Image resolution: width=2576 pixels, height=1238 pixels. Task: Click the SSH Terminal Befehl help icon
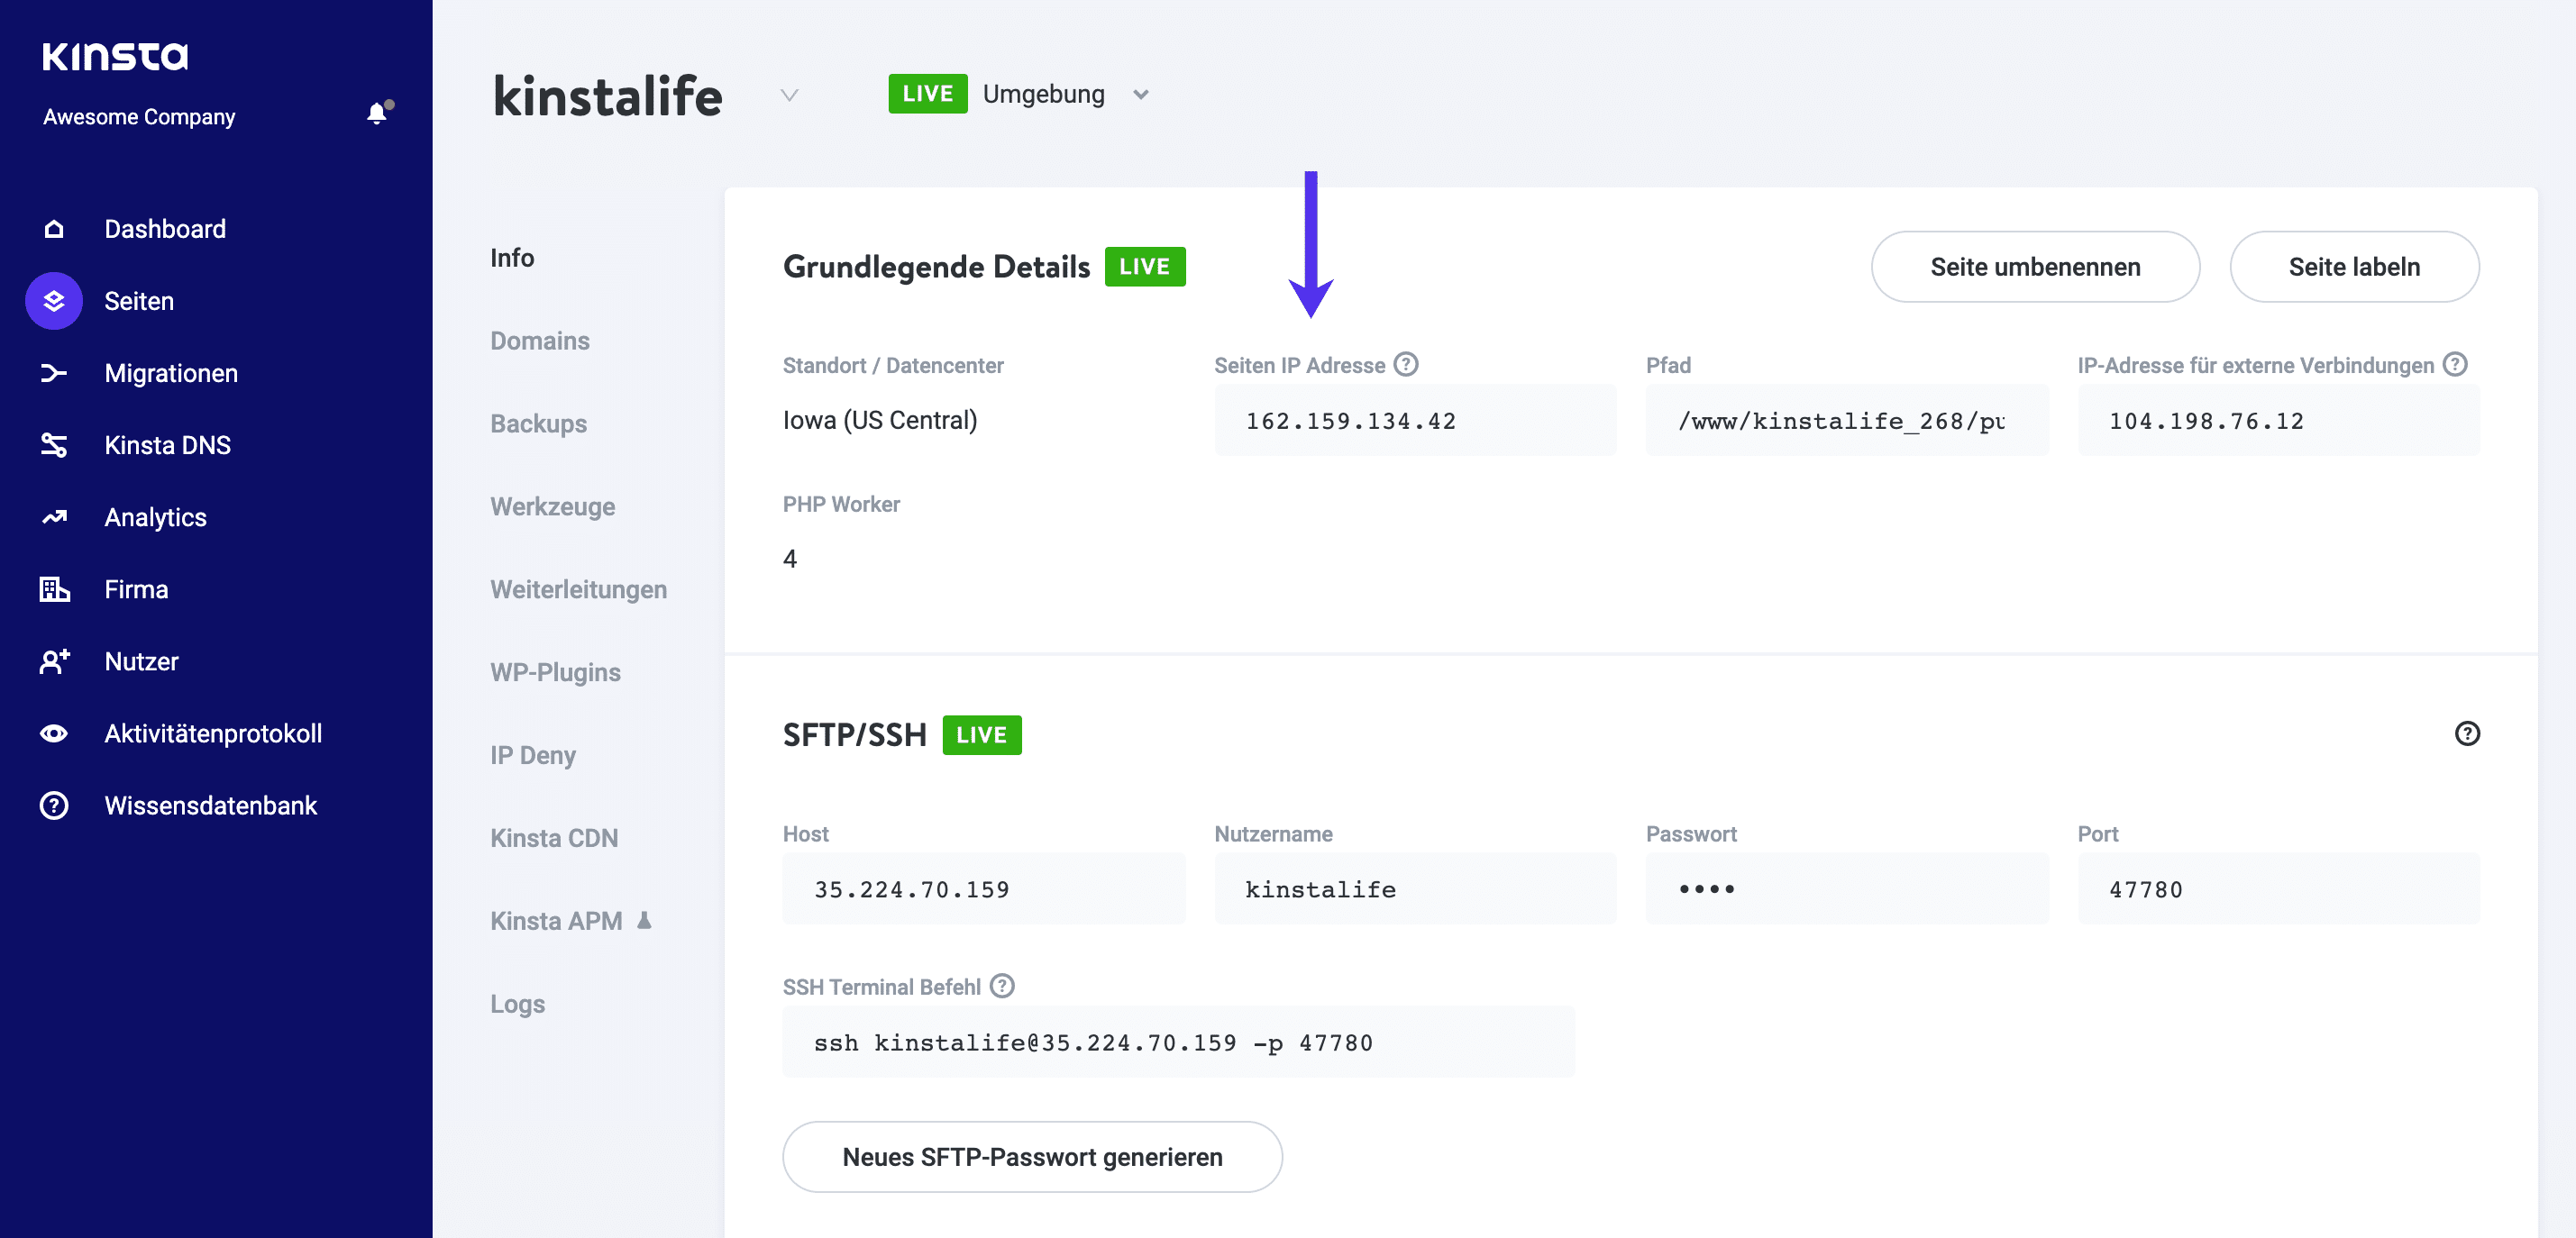click(x=1001, y=986)
